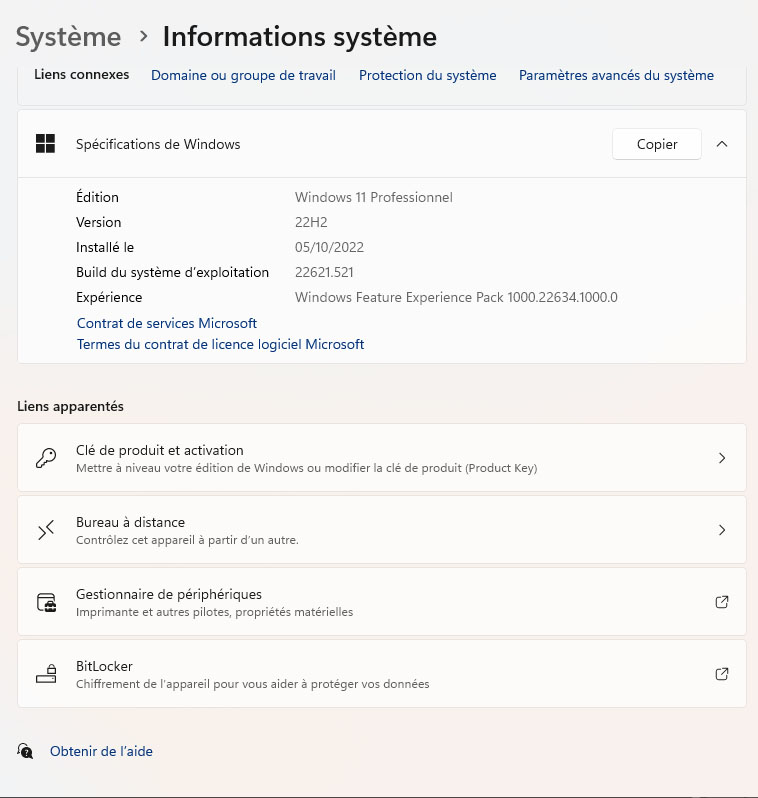Select Windows Feature Experience Pack value
Image resolution: width=758 pixels, height=798 pixels.
point(456,297)
